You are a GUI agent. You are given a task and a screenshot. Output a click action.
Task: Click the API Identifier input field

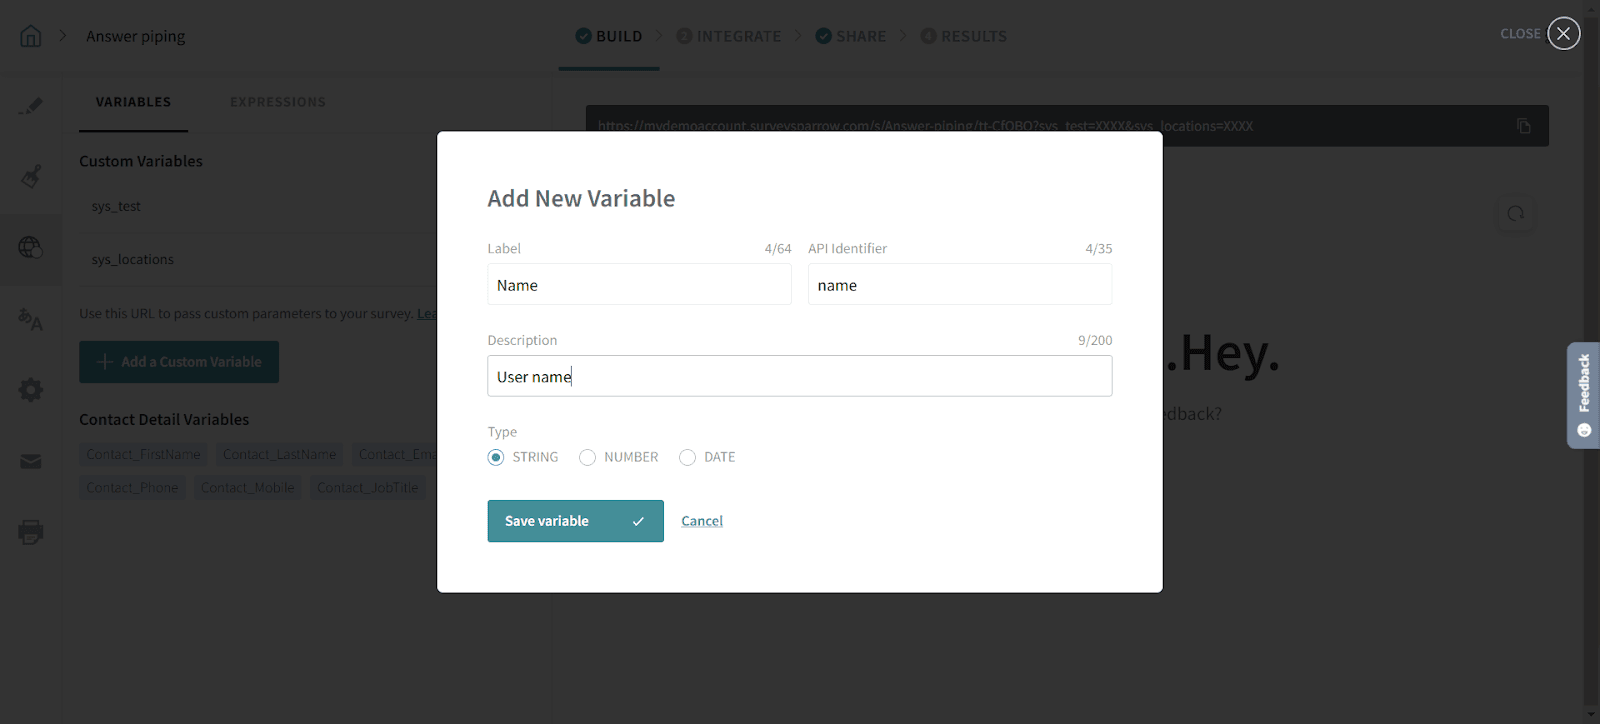pyautogui.click(x=959, y=285)
